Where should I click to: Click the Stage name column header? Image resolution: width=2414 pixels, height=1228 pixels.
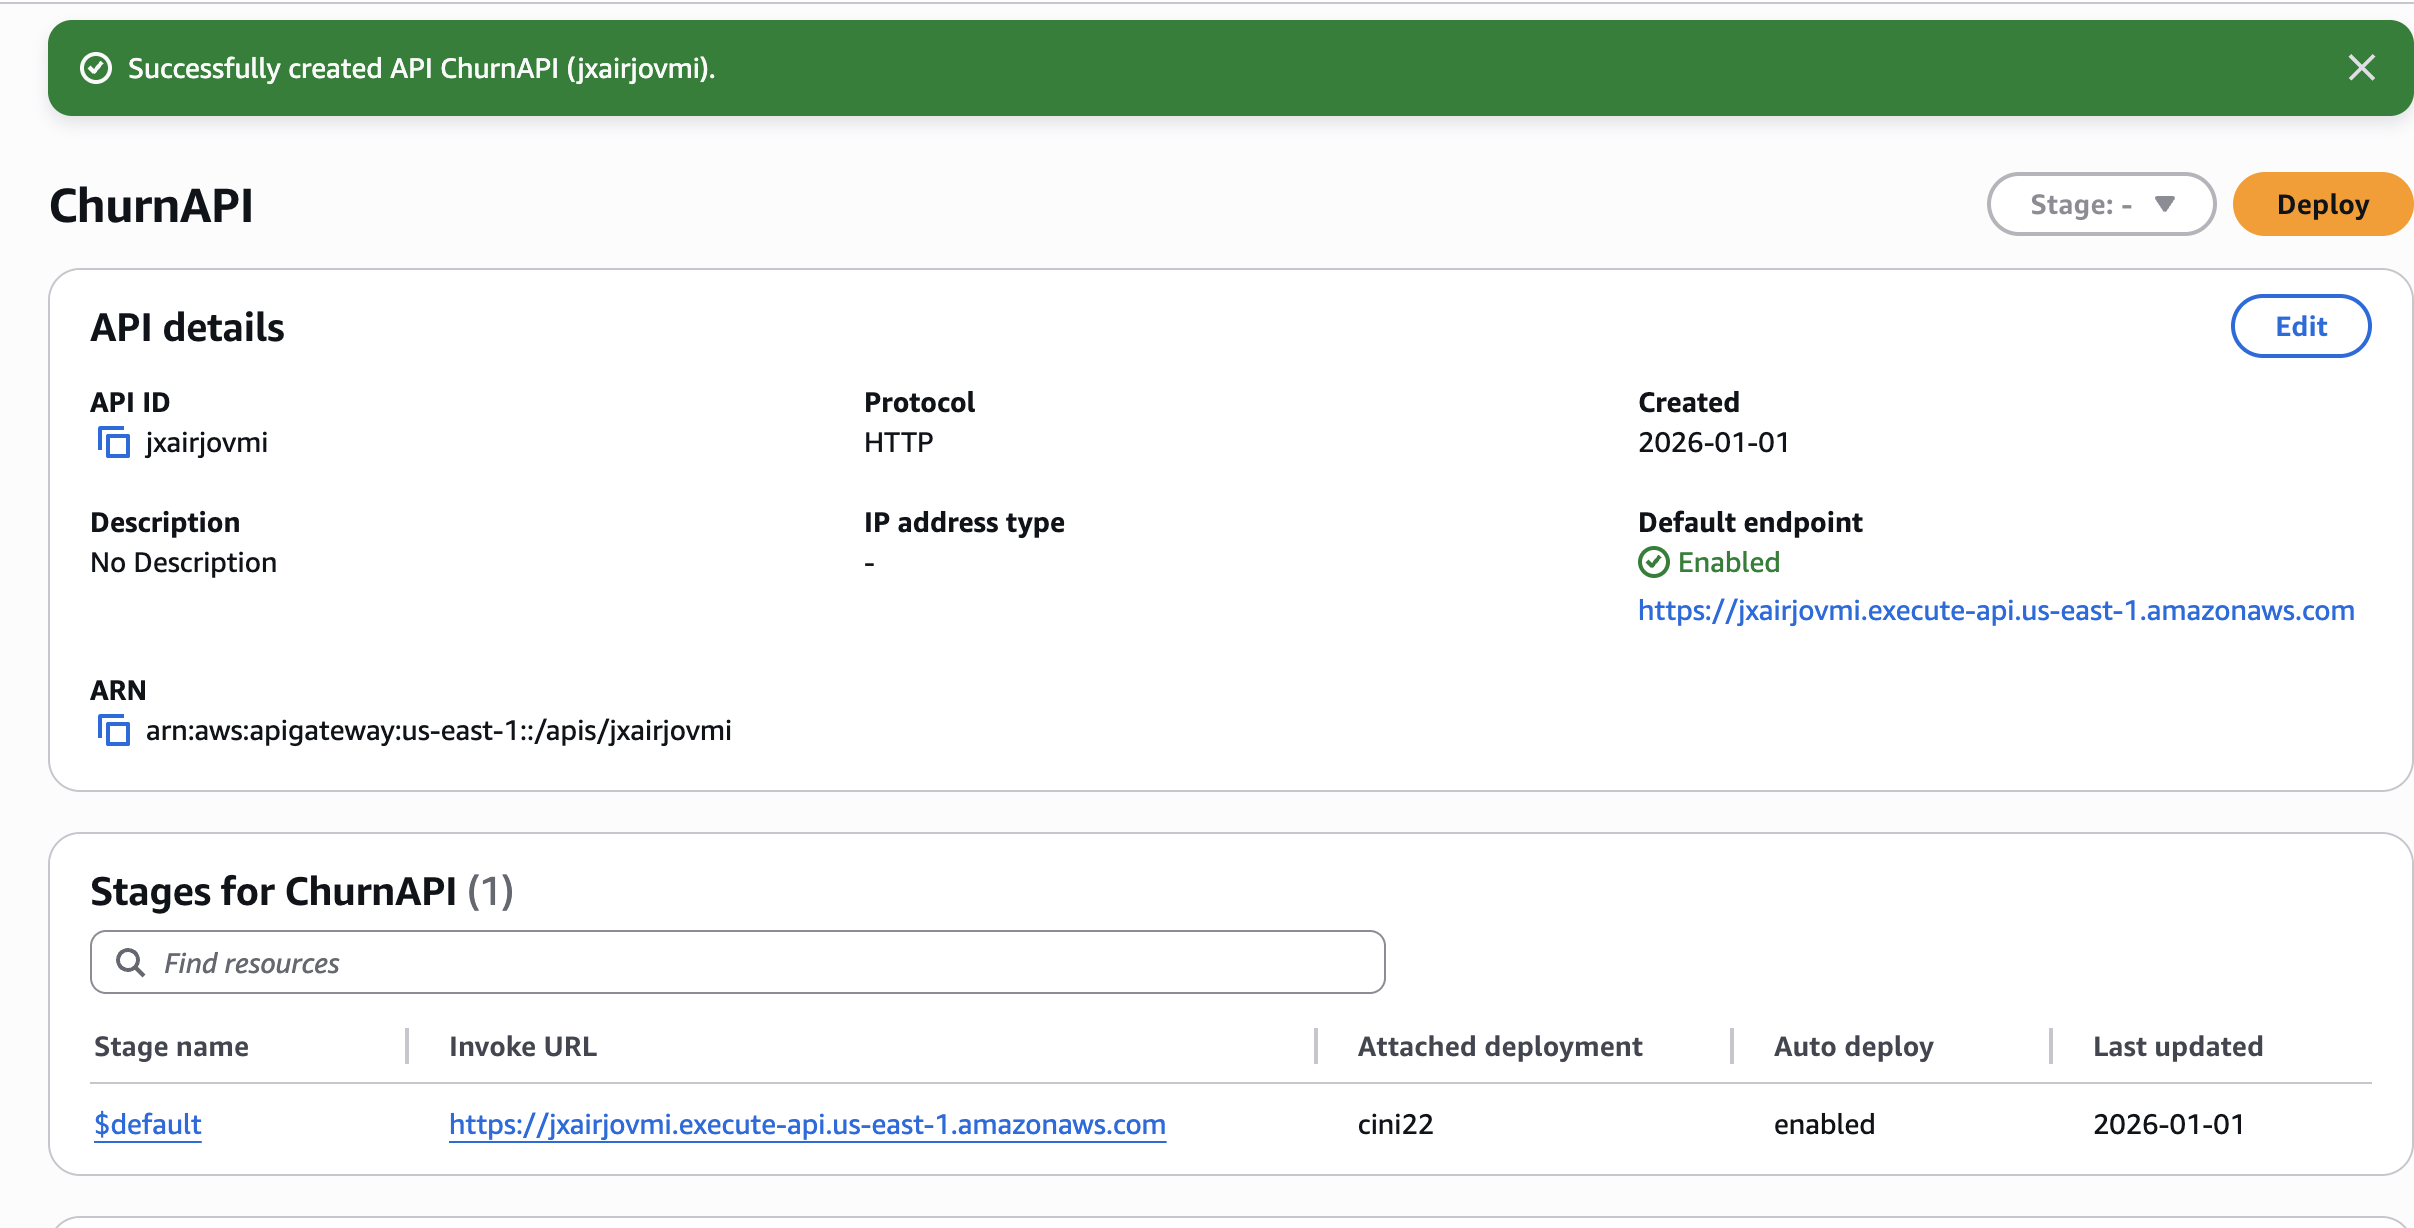click(x=171, y=1046)
